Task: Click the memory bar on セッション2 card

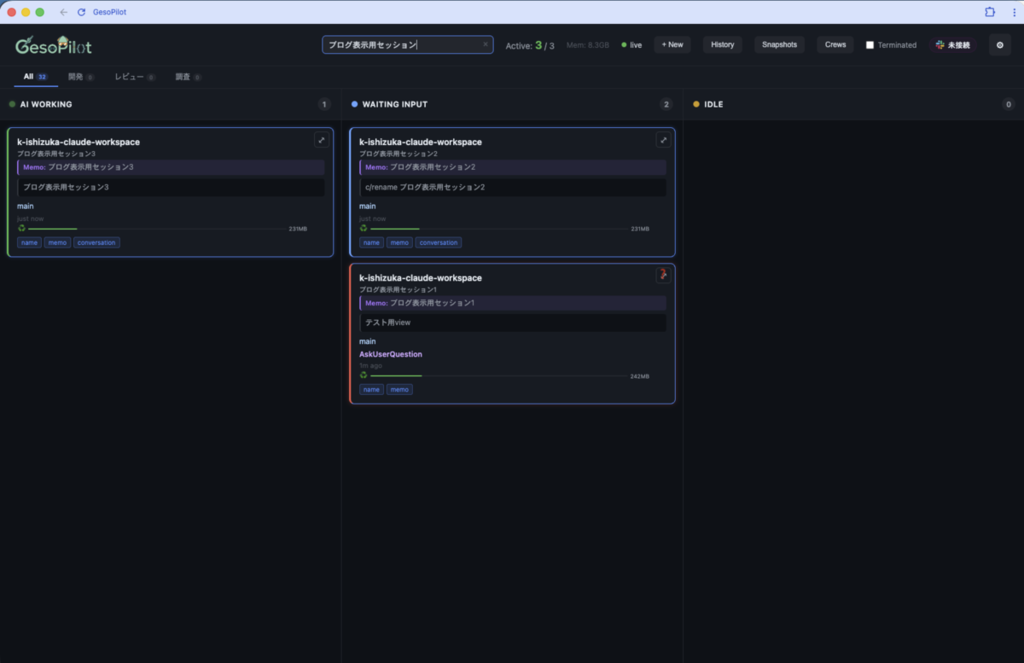Action: pyautogui.click(x=498, y=229)
